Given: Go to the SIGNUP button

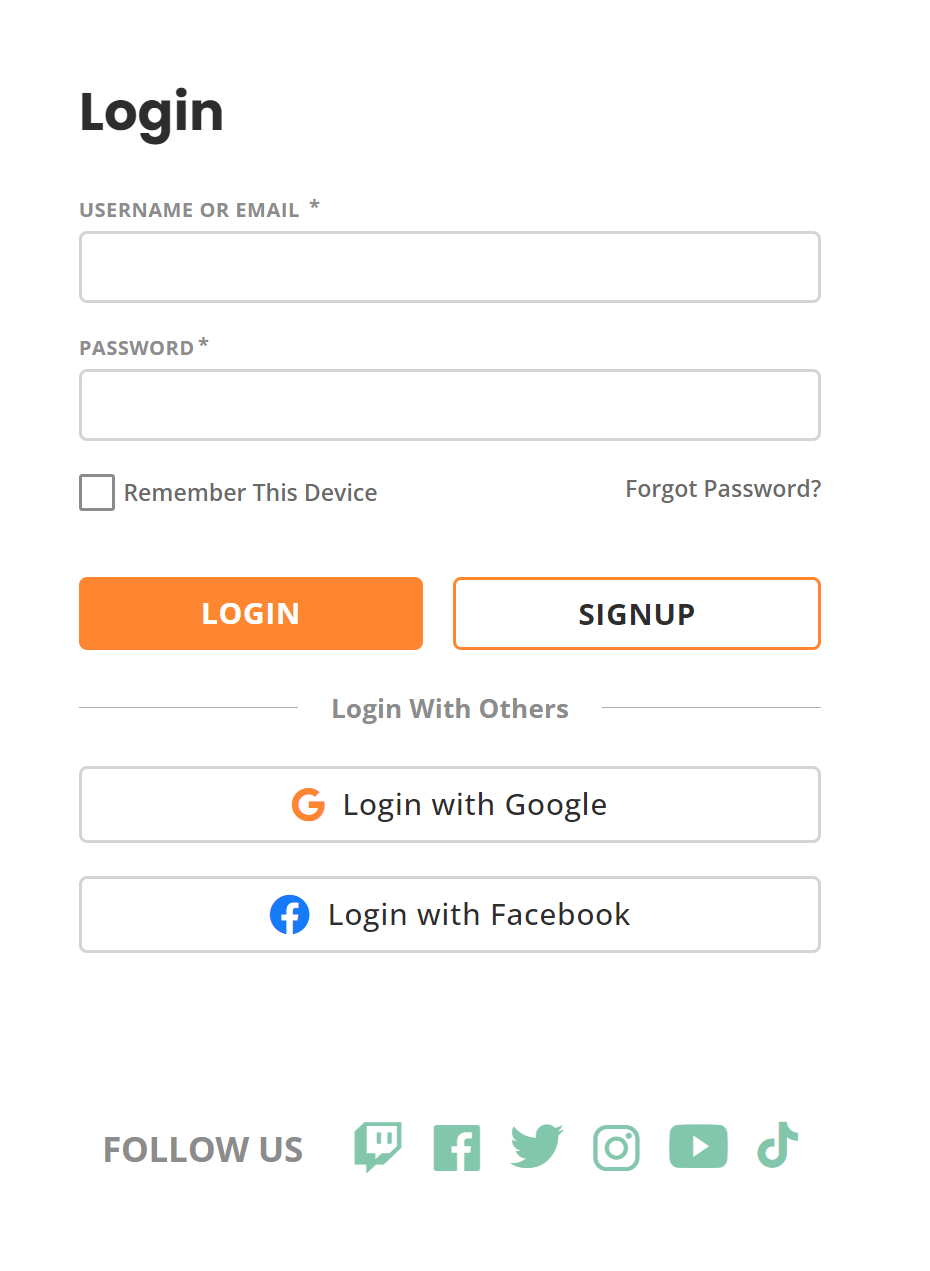Looking at the screenshot, I should tap(637, 613).
